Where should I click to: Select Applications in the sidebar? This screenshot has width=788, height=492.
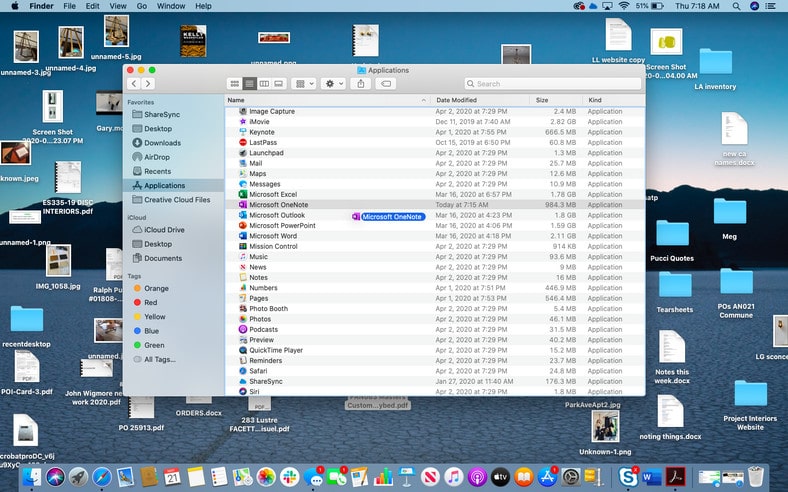tap(173, 185)
